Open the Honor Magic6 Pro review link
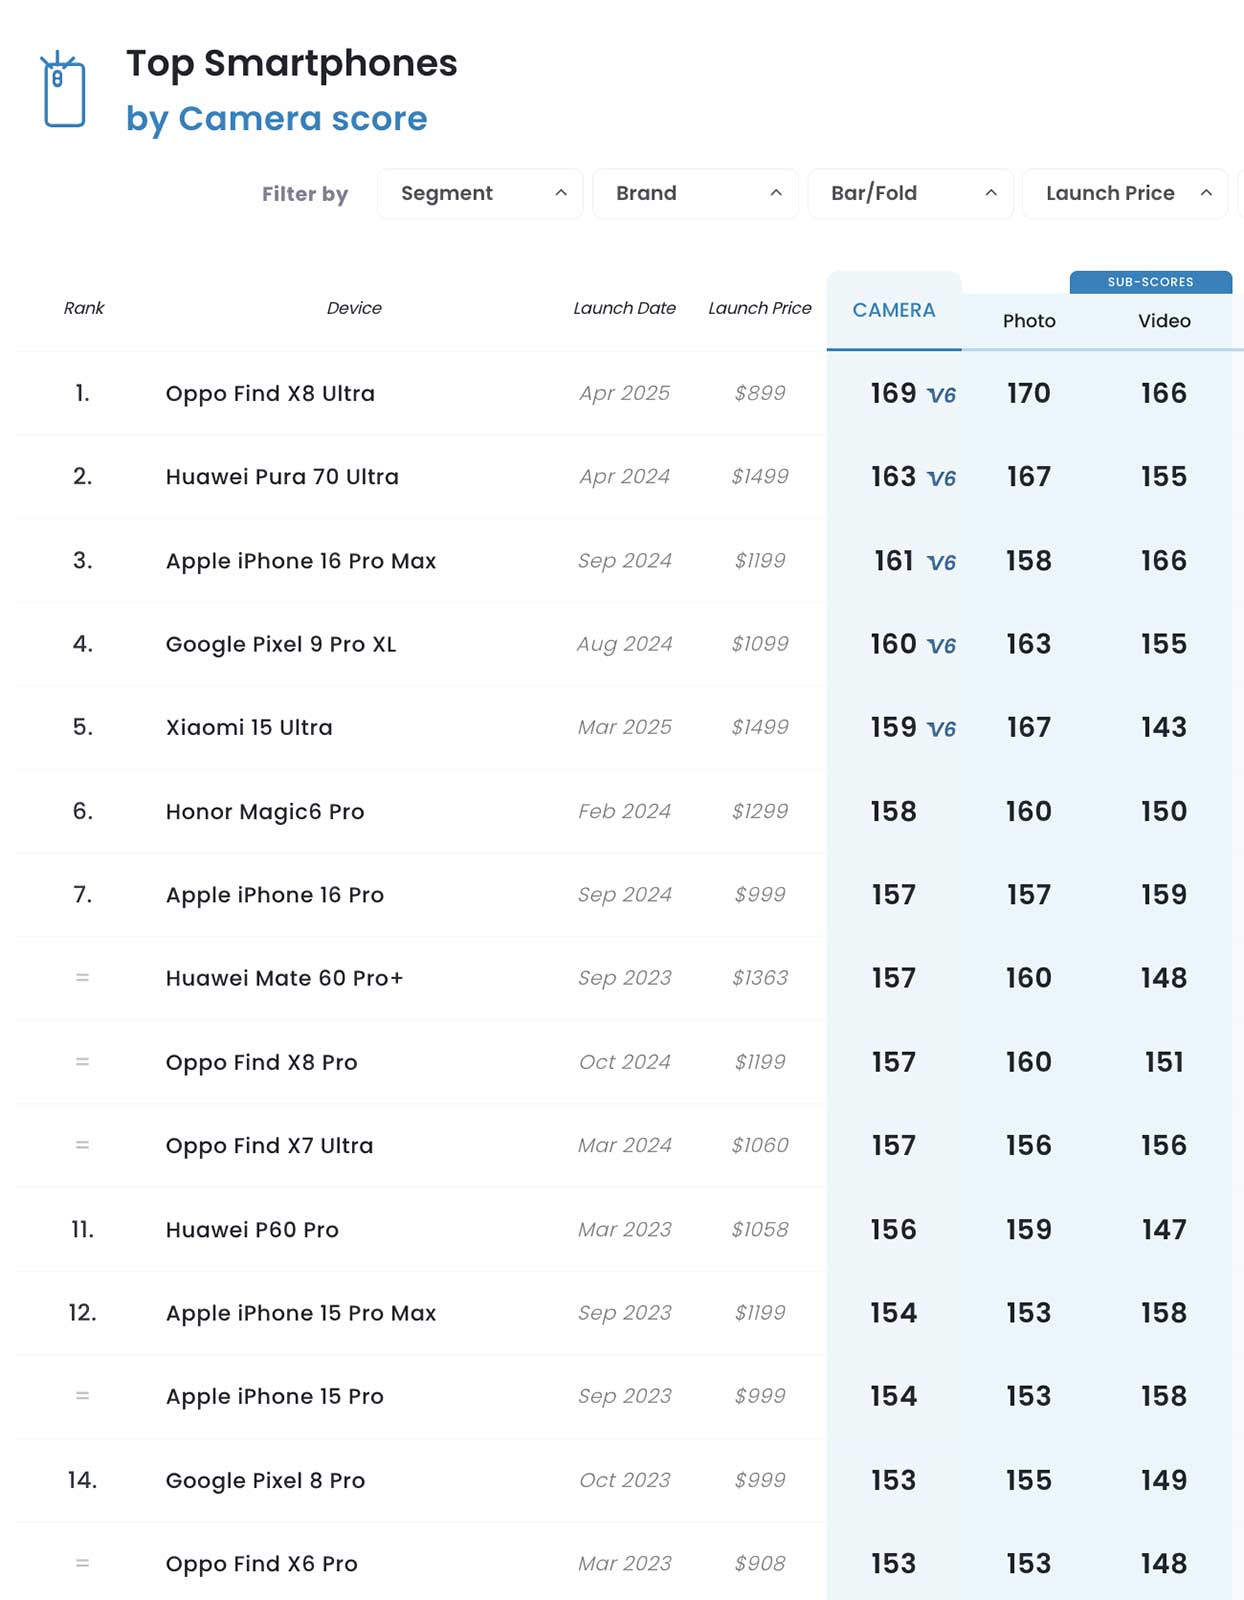Image resolution: width=1244 pixels, height=1600 pixels. pyautogui.click(x=265, y=811)
